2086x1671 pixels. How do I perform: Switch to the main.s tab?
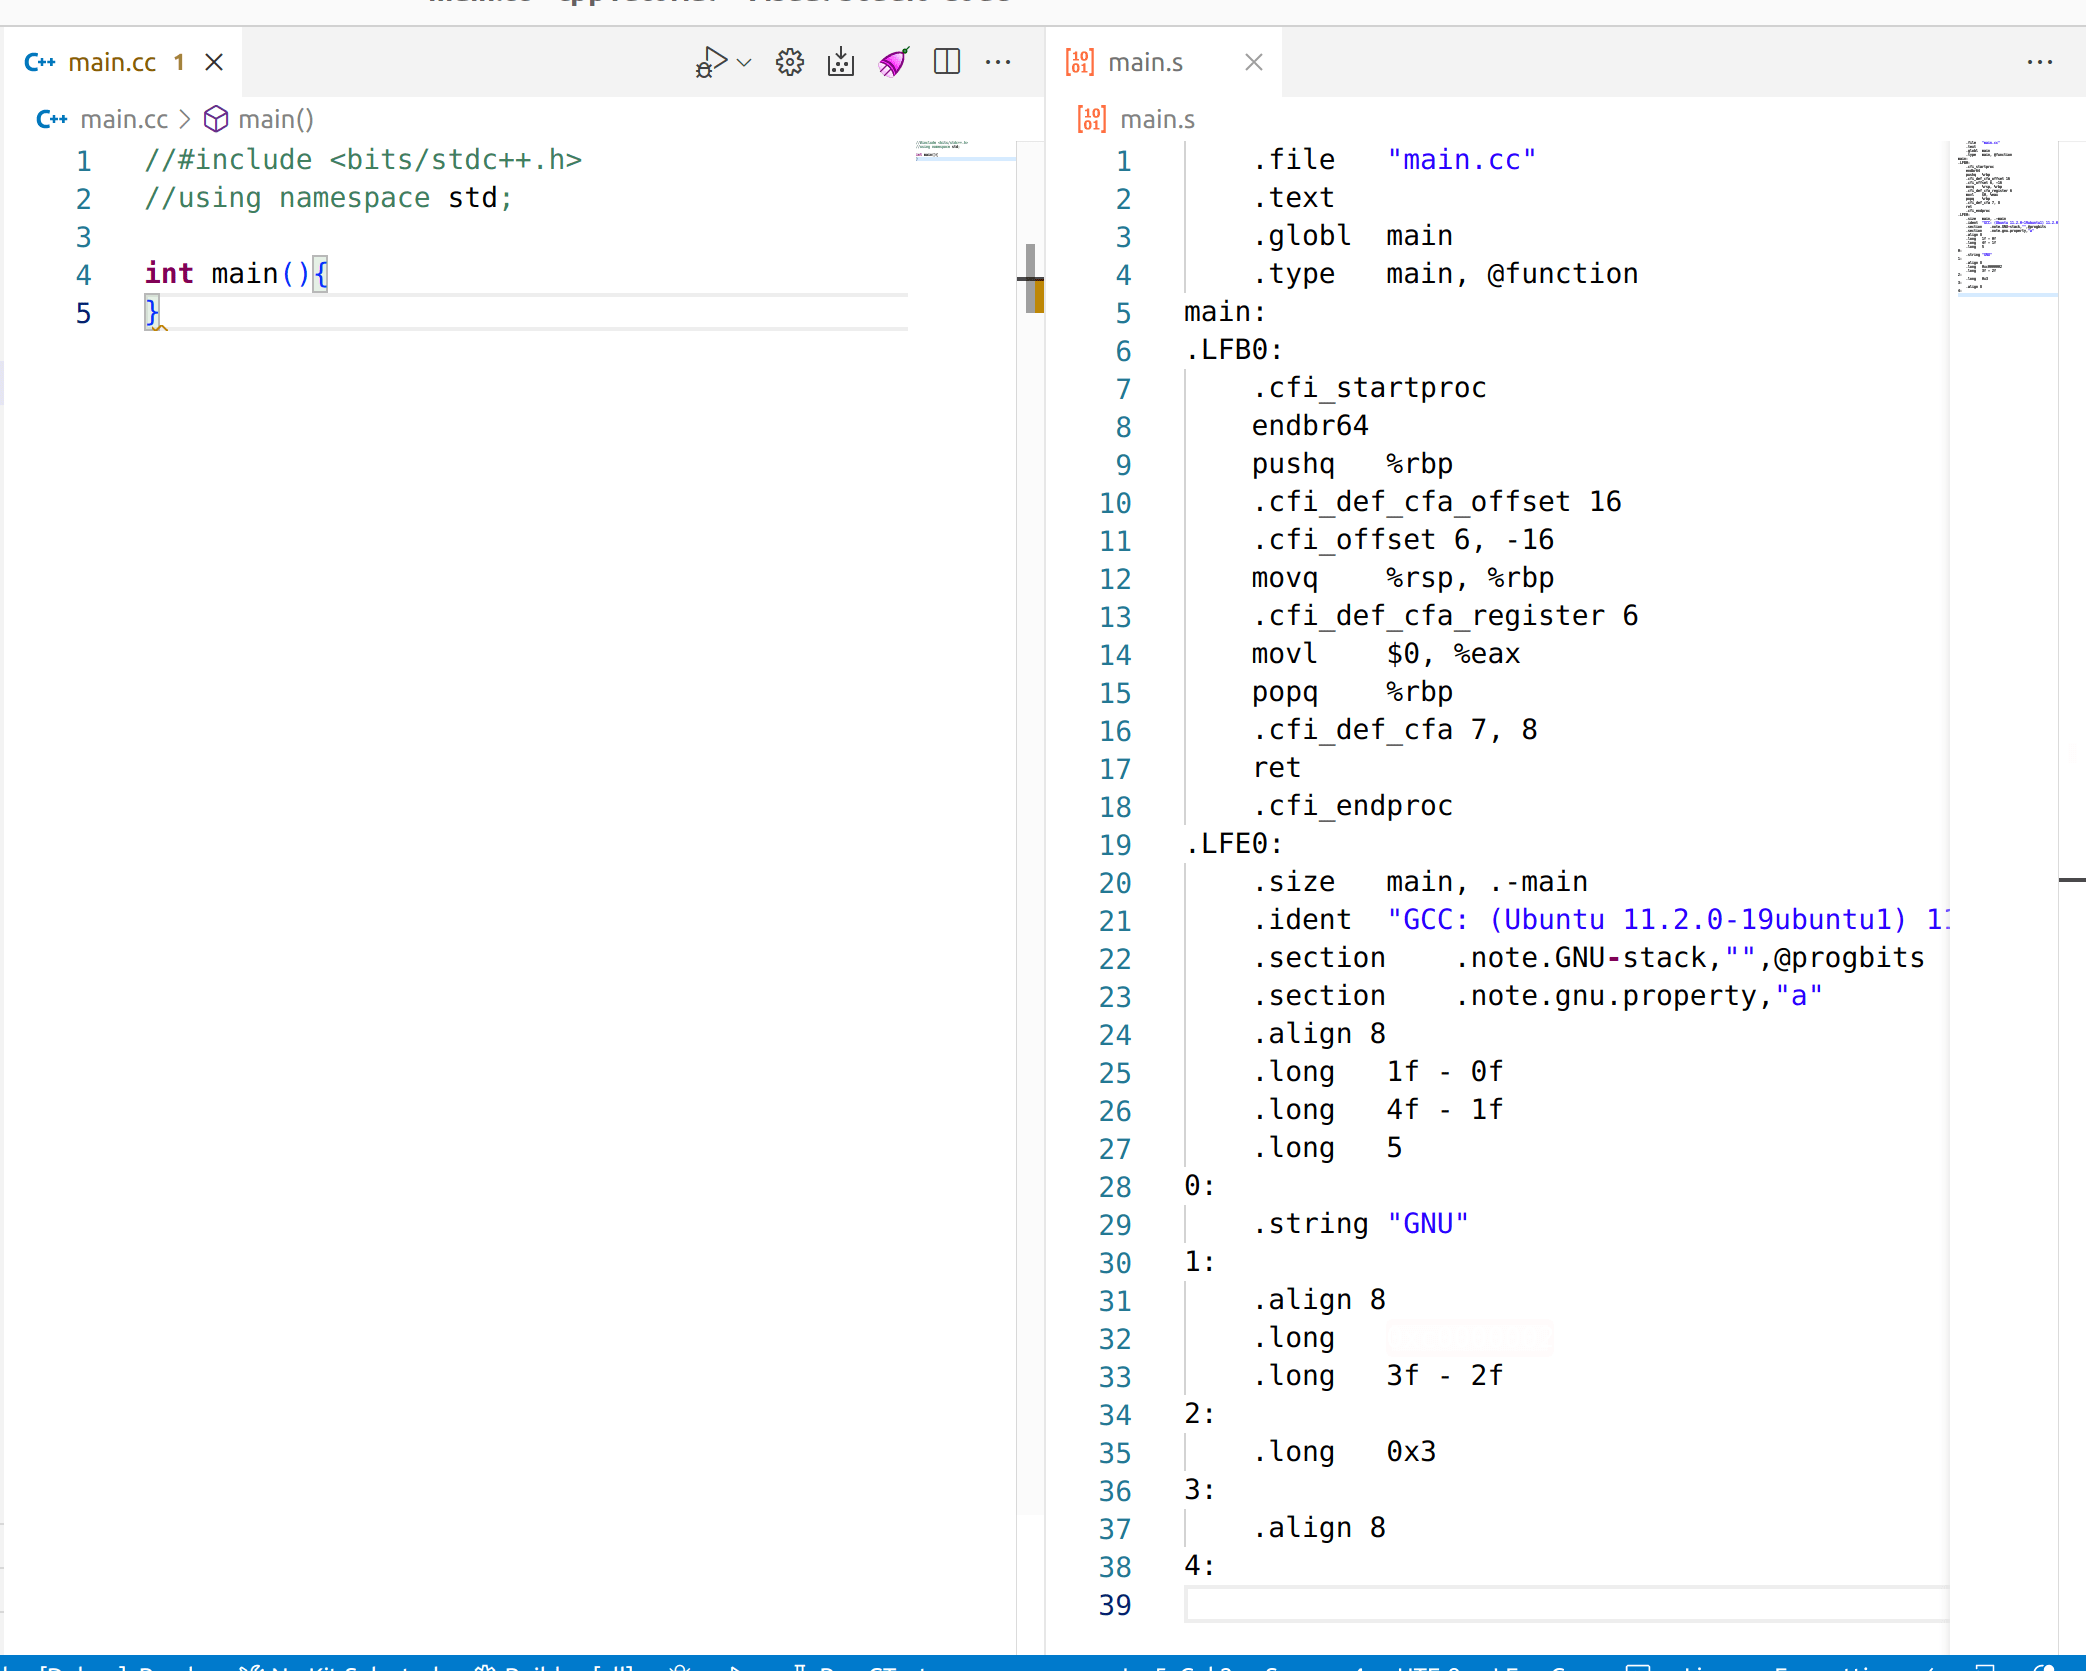[1145, 62]
